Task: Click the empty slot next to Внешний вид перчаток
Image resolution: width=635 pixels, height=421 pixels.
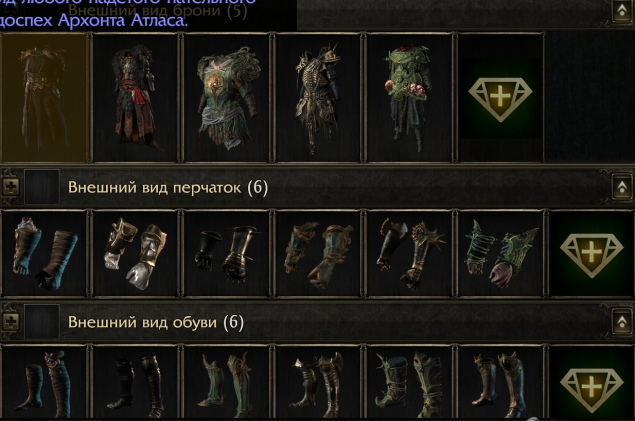Action: (42, 187)
